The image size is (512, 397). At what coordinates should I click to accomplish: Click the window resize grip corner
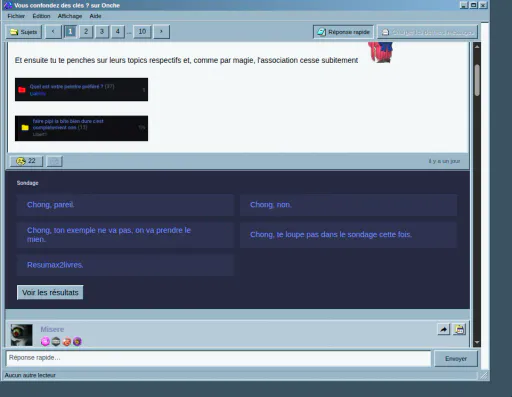coord(484,376)
